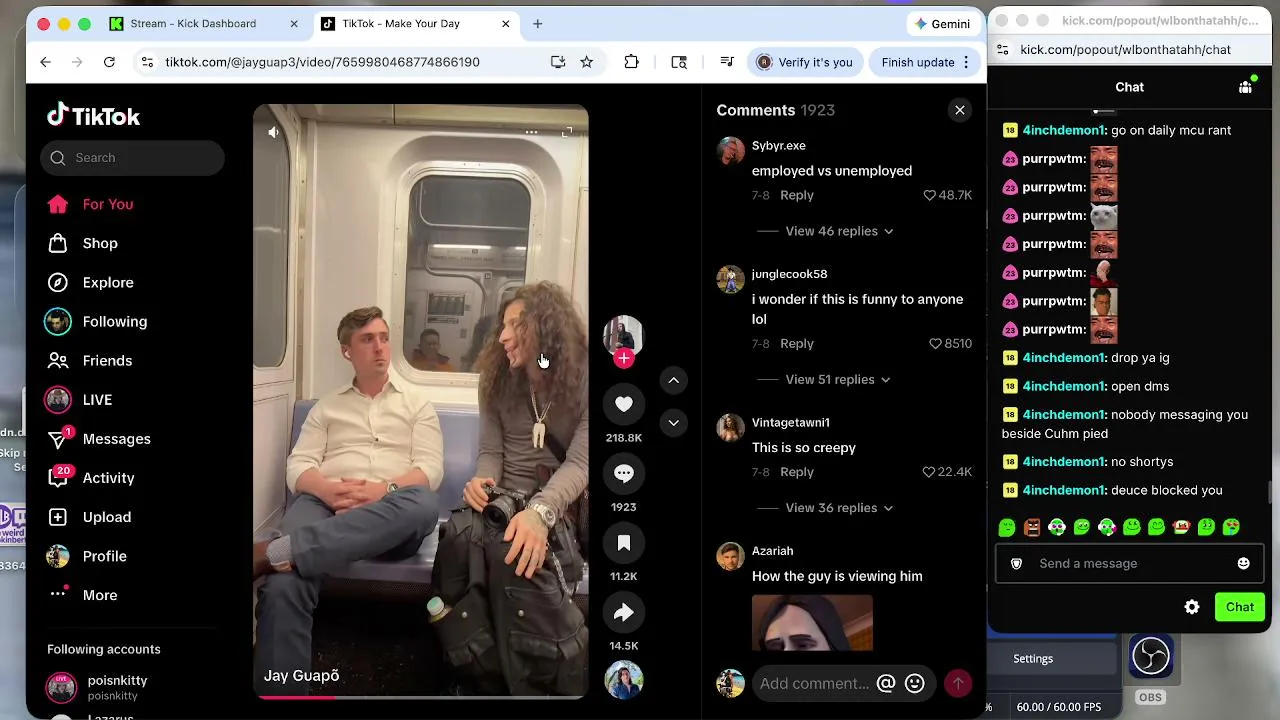
Task: Open Kick chat settings gear
Action: point(1192,607)
